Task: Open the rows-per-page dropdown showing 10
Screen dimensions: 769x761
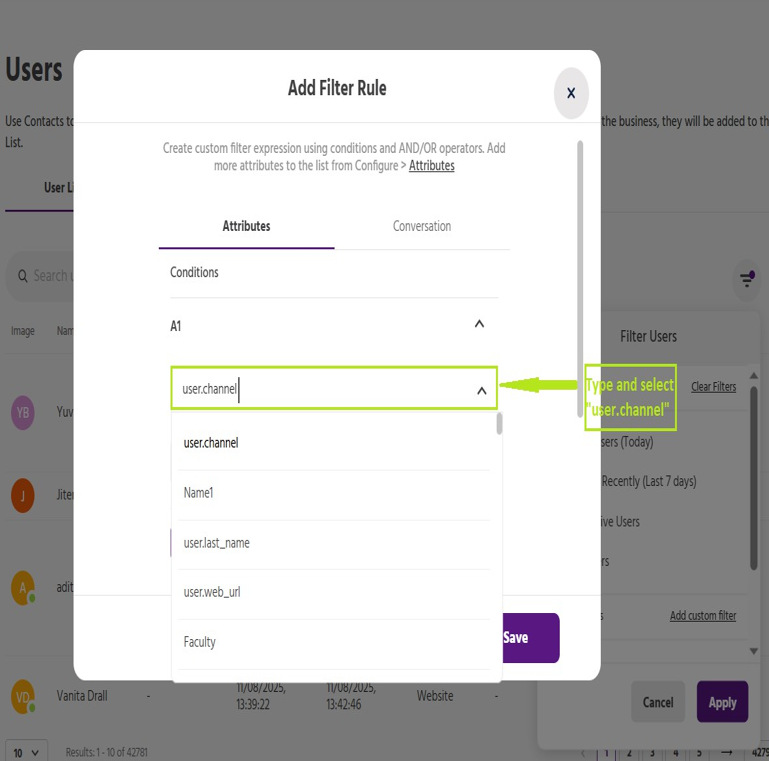Action: click(x=26, y=752)
